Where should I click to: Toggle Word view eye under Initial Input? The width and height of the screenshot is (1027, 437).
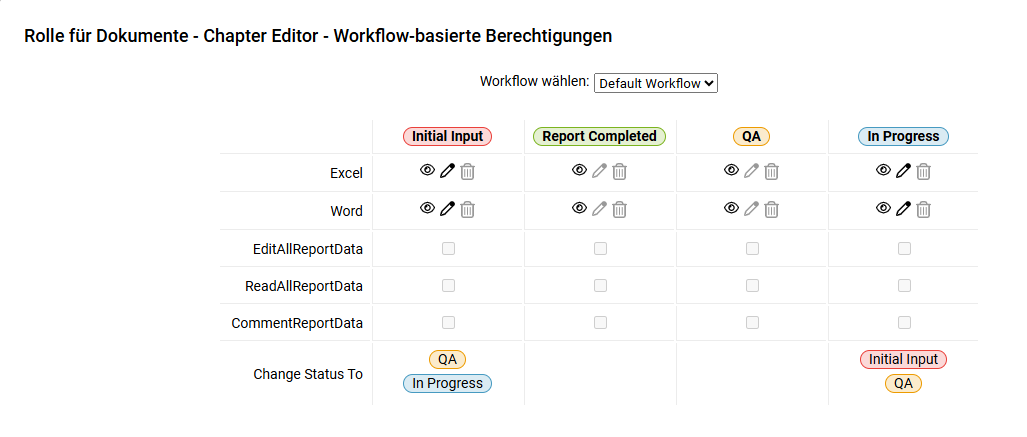coord(427,208)
